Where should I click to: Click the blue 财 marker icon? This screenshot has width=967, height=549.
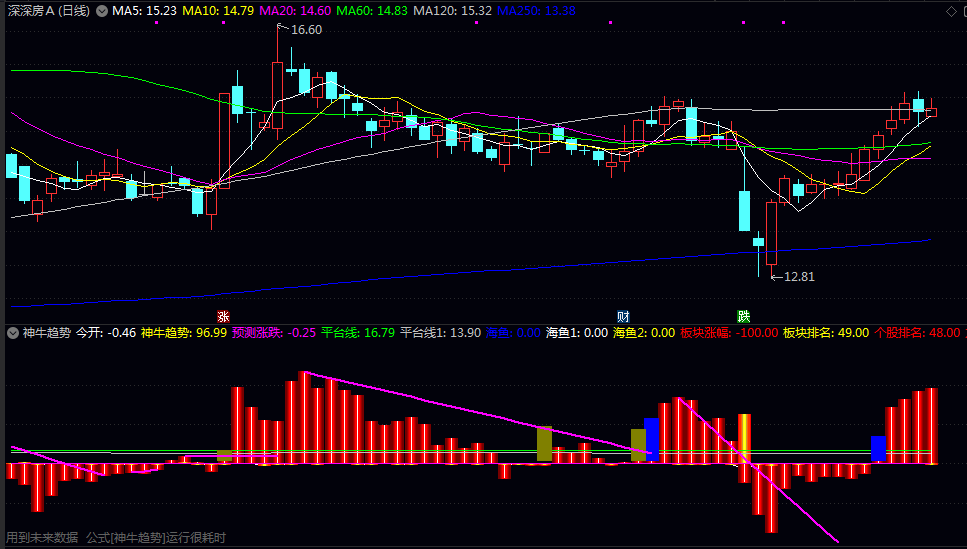(623, 316)
